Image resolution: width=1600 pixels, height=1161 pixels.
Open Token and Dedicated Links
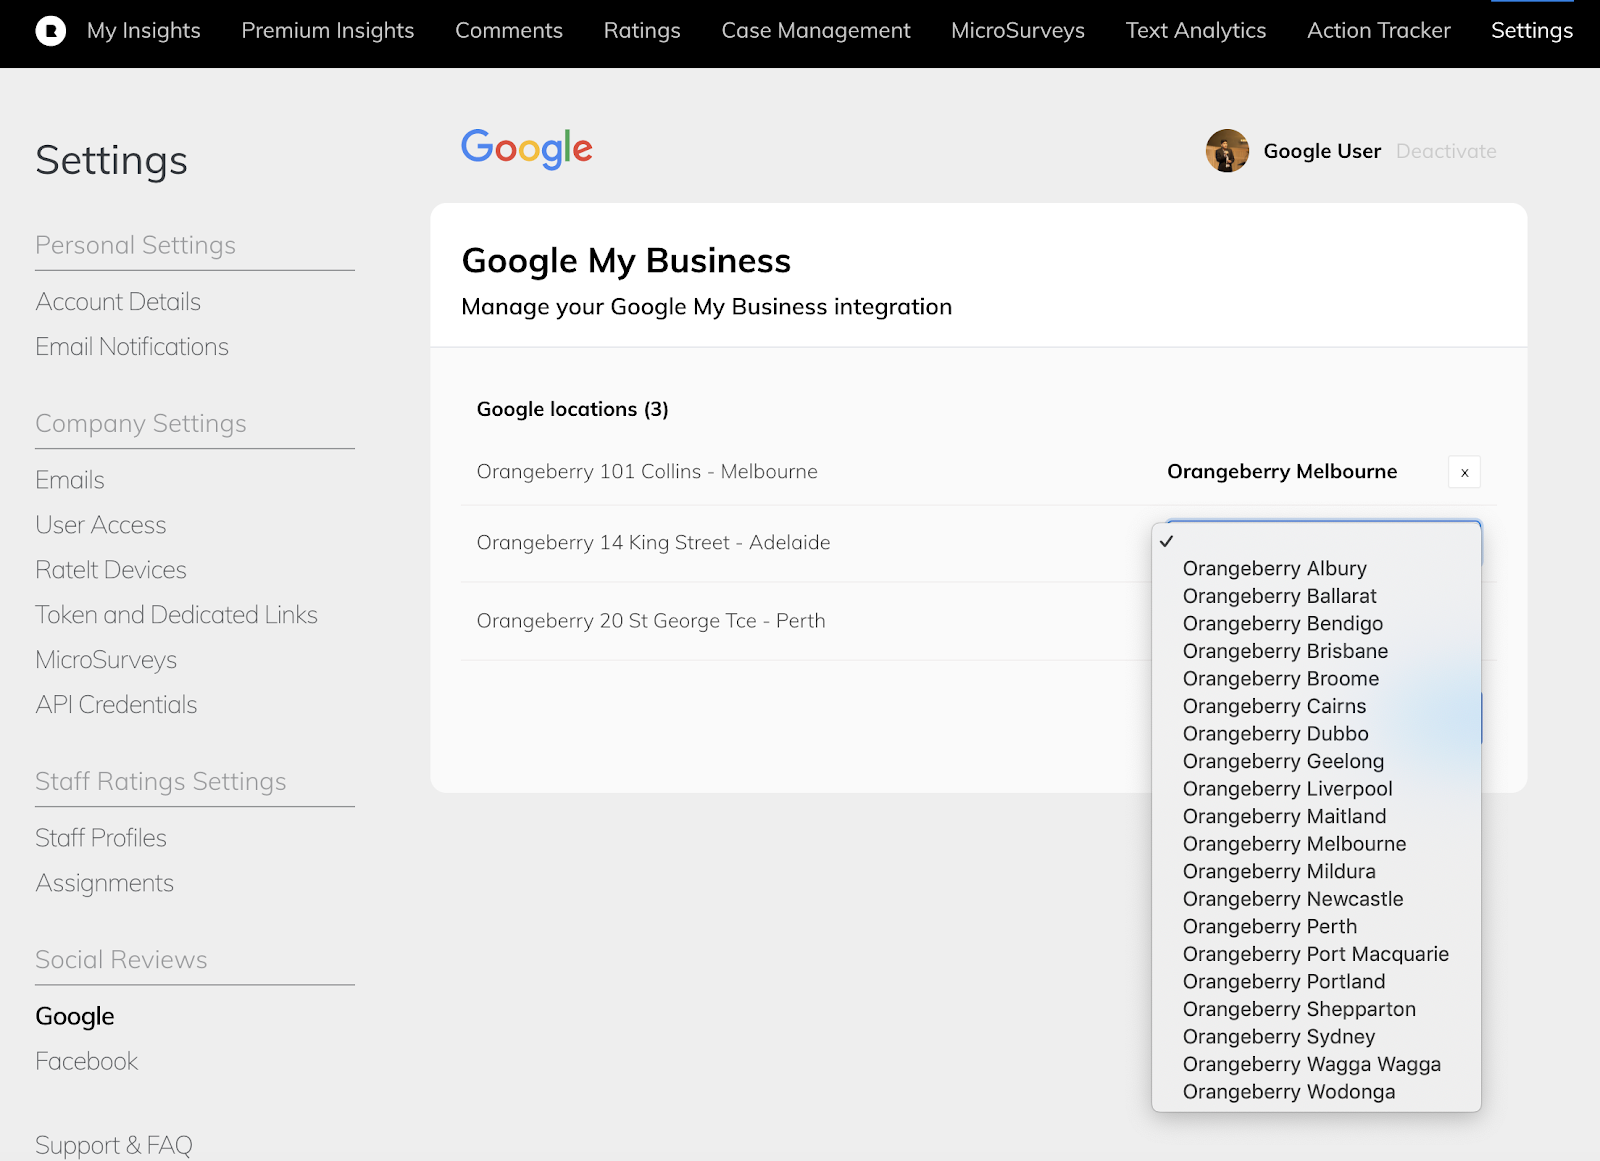pos(176,615)
